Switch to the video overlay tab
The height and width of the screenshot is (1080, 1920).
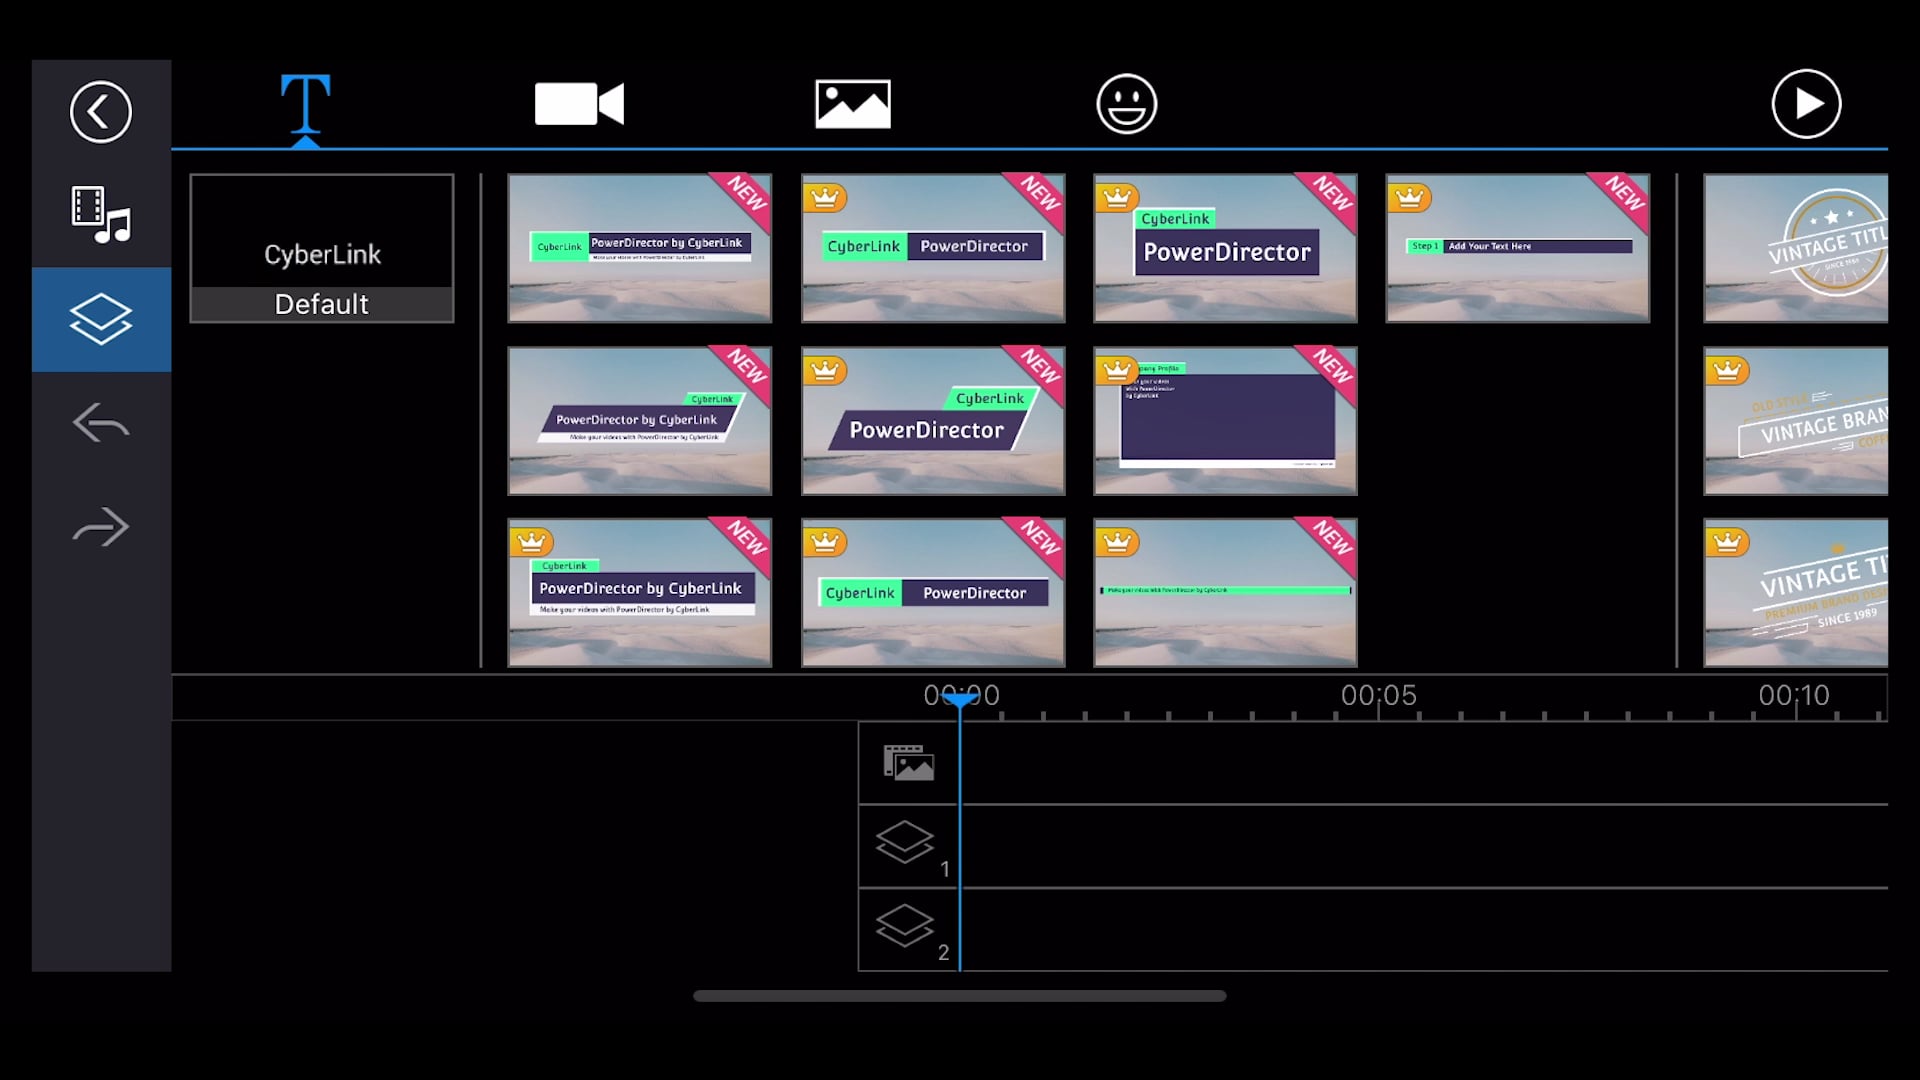pyautogui.click(x=579, y=104)
